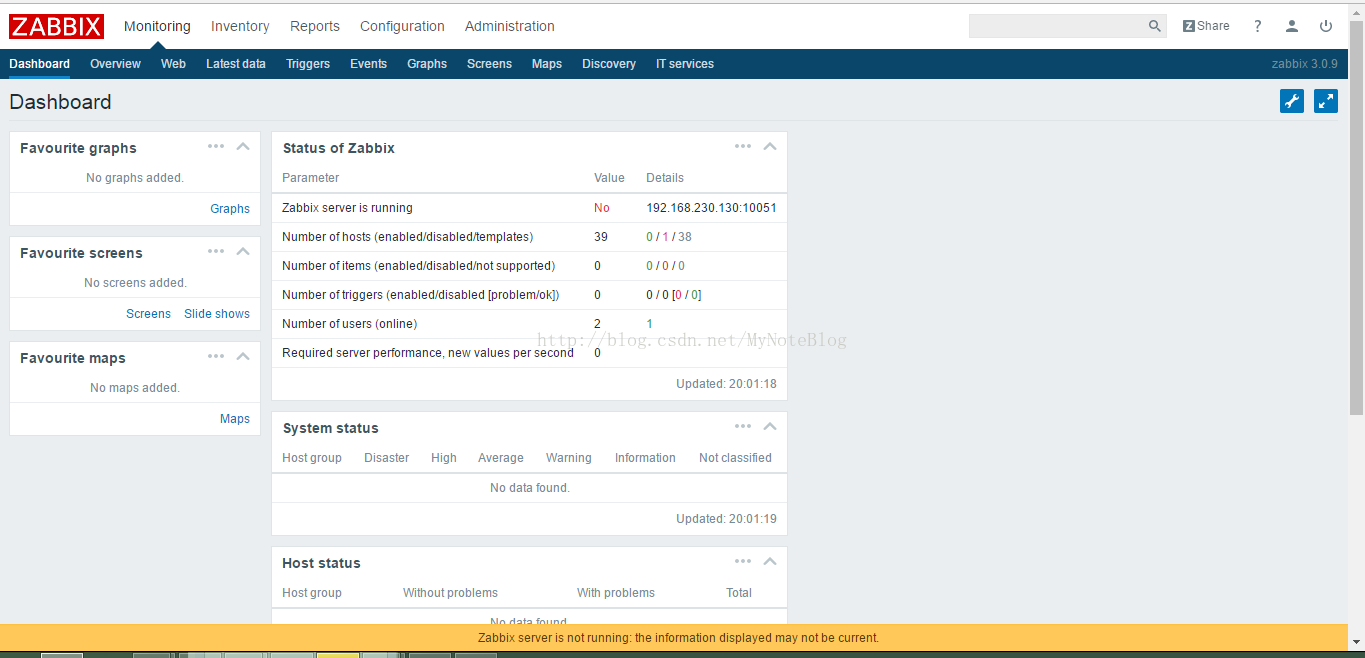Click the 192.168.230.130:10051 details cell

click(711, 208)
